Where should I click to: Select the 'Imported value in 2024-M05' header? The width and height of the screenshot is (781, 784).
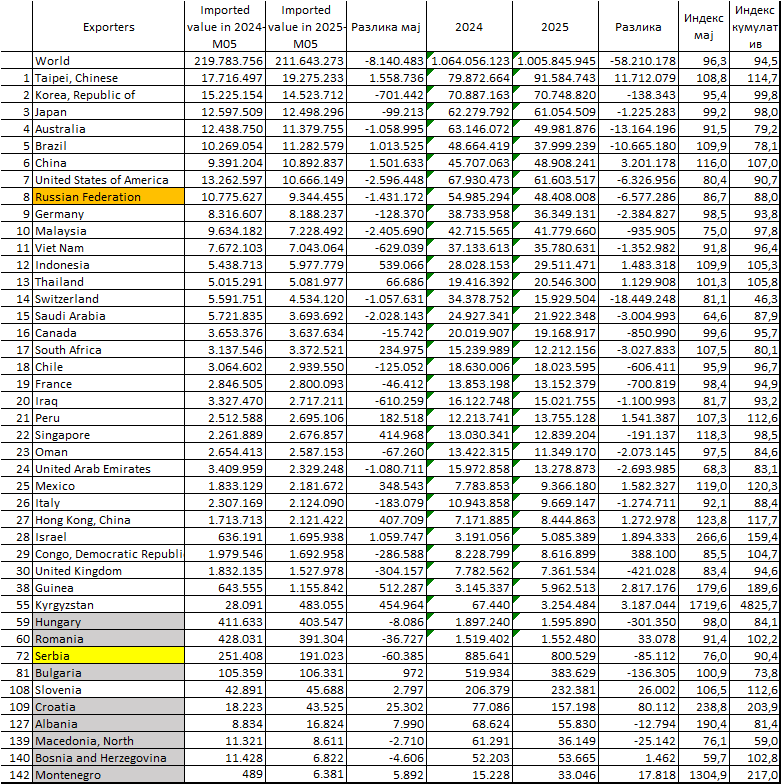pyautogui.click(x=224, y=26)
